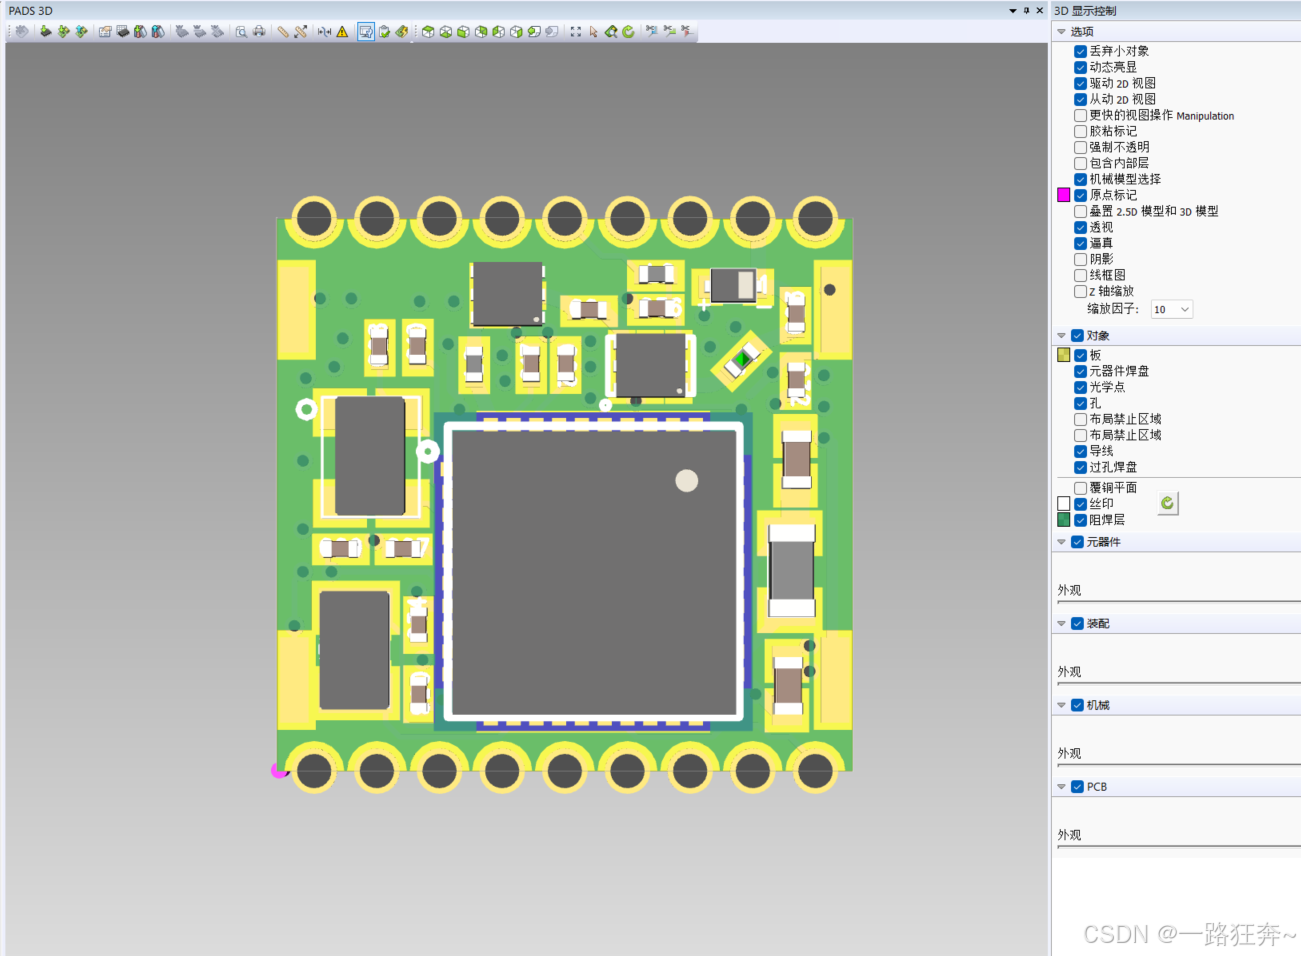This screenshot has height=956, width=1301.
Task: Toggle the 装配 section checkbox
Action: point(1078,623)
